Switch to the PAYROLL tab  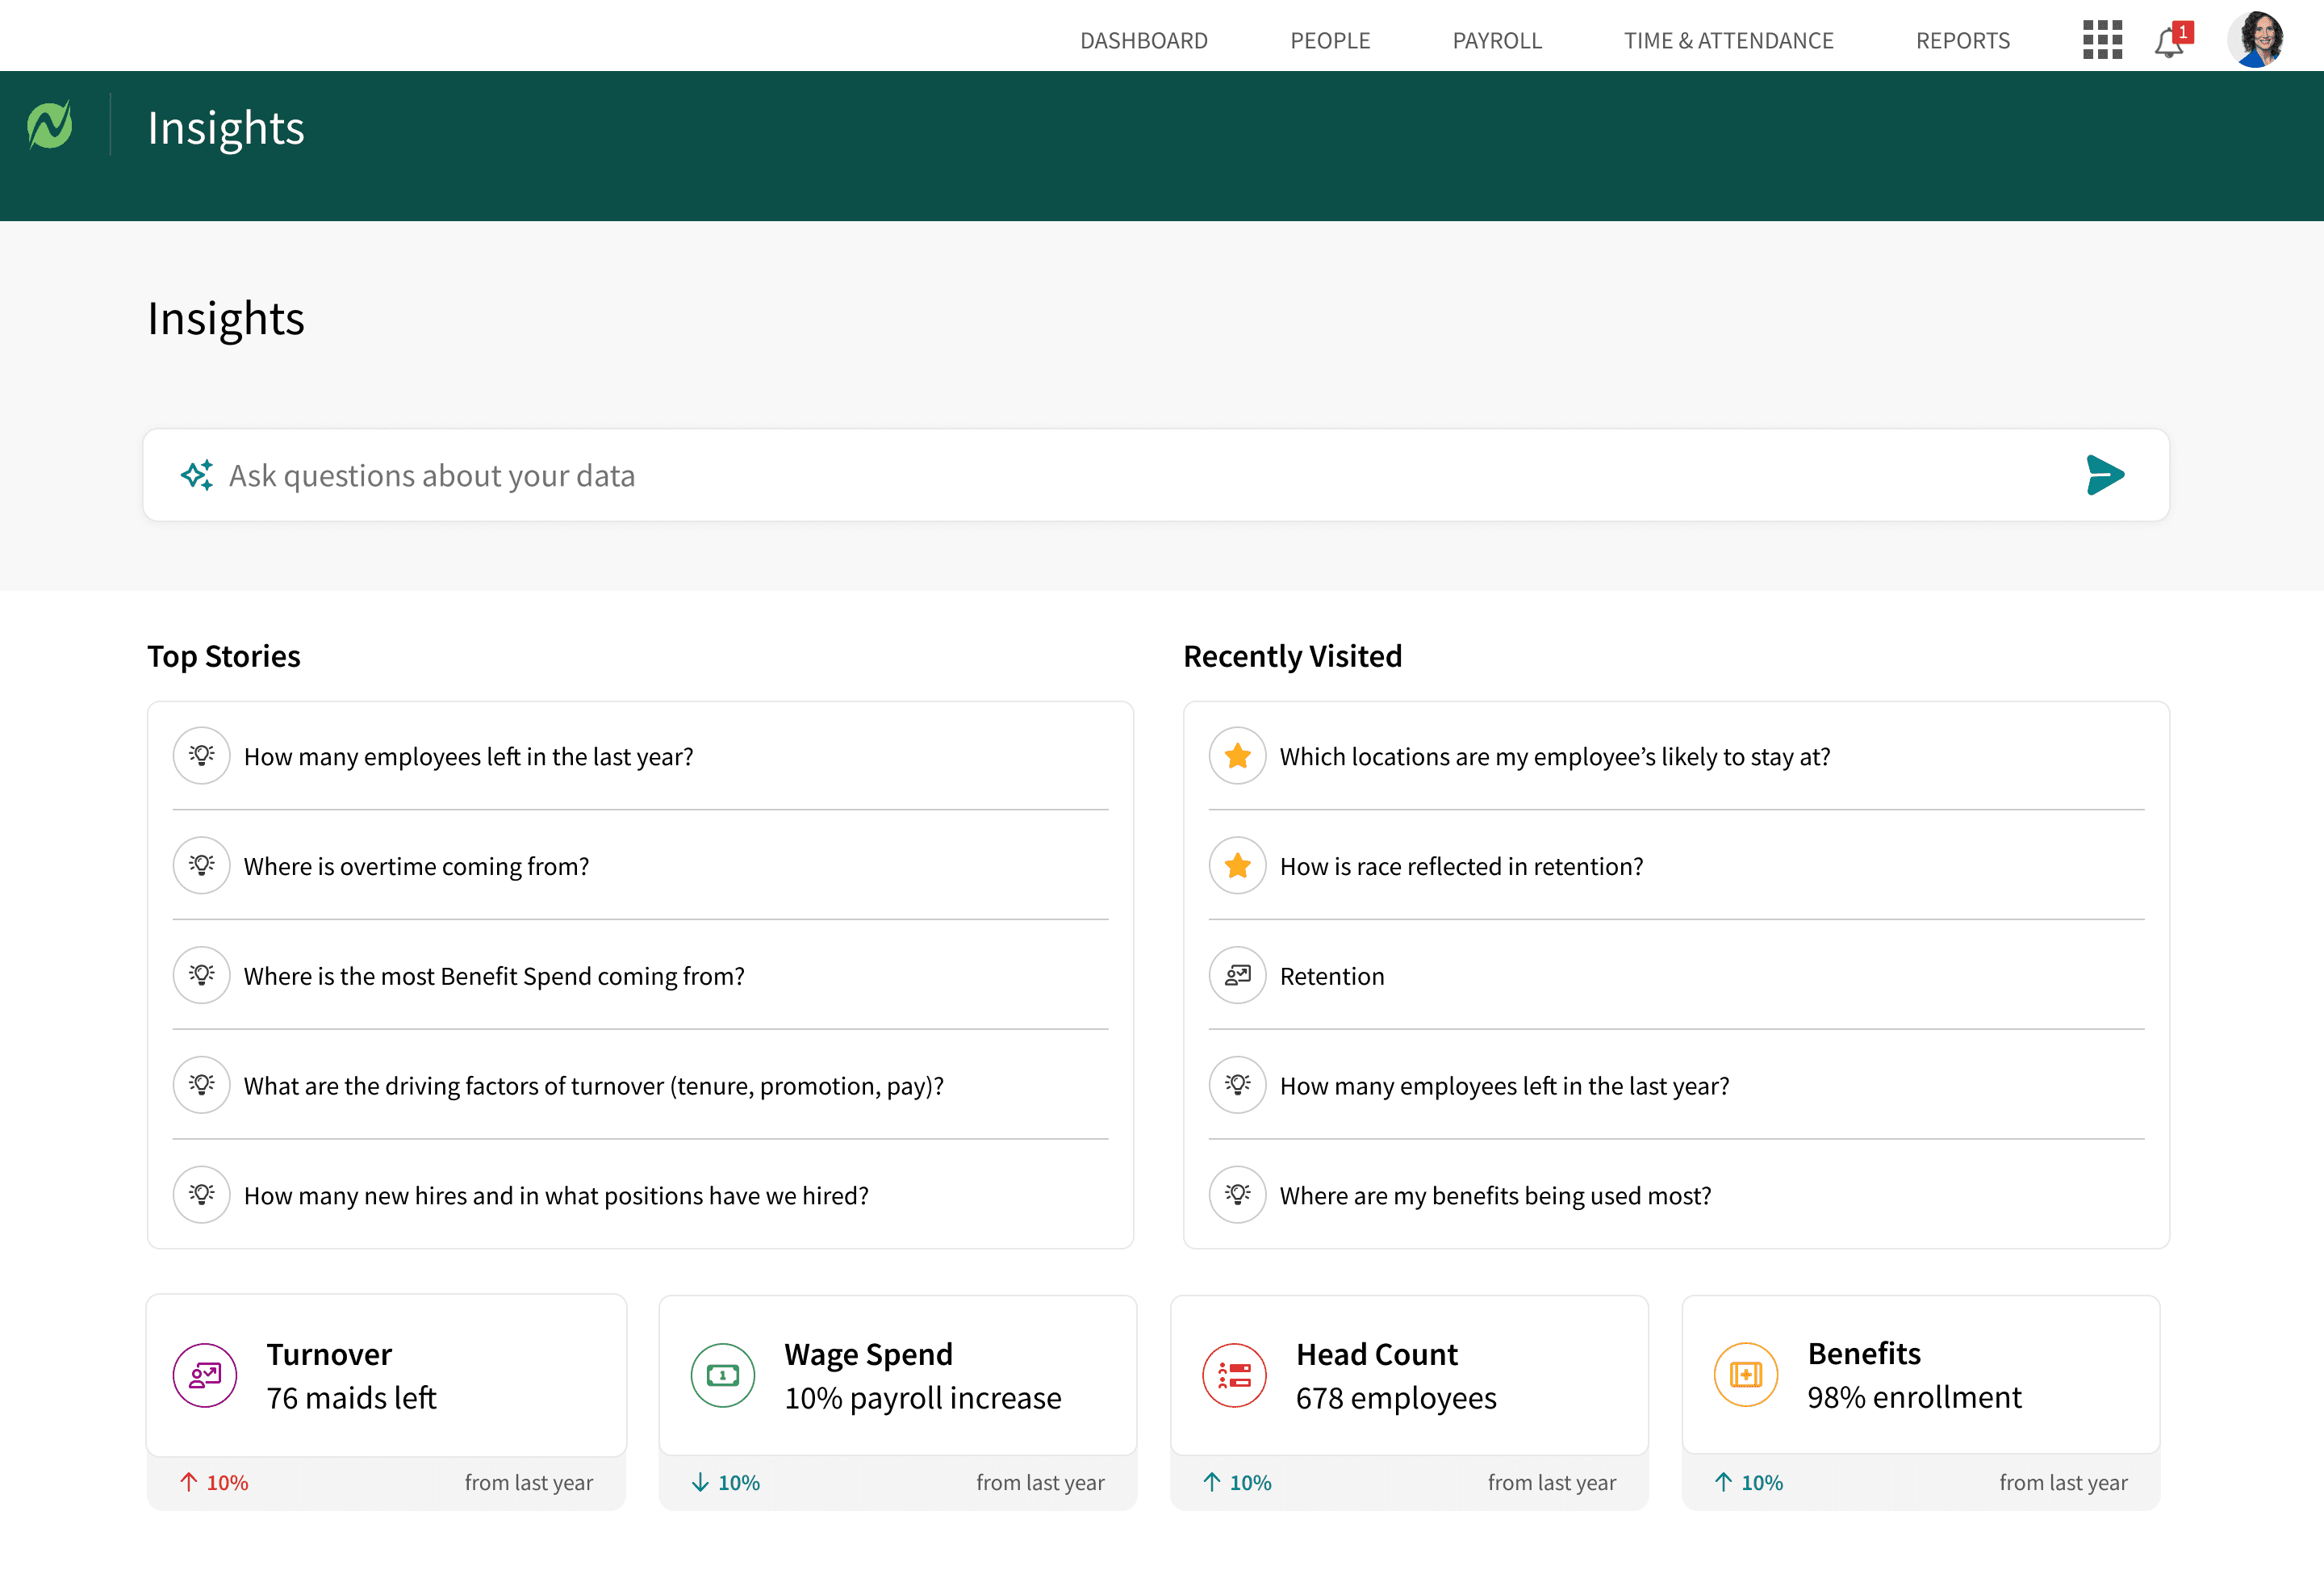(x=1496, y=41)
